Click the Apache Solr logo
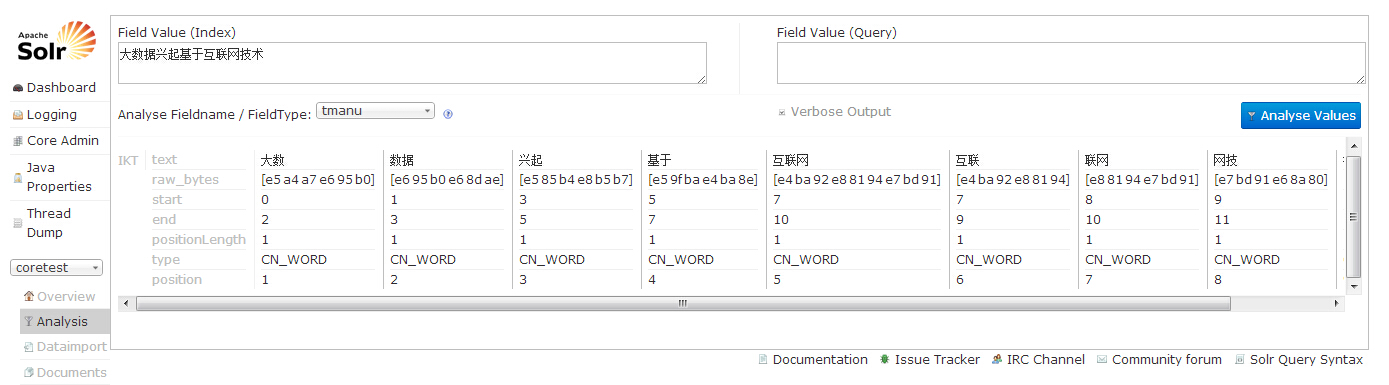Viewport: 1389px width, 385px height. click(57, 42)
